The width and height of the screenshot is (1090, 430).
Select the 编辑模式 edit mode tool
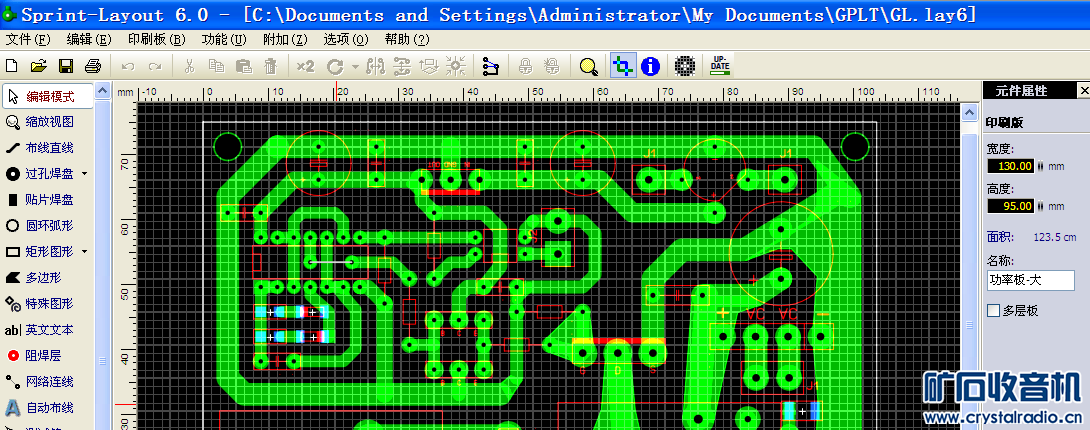coord(48,97)
